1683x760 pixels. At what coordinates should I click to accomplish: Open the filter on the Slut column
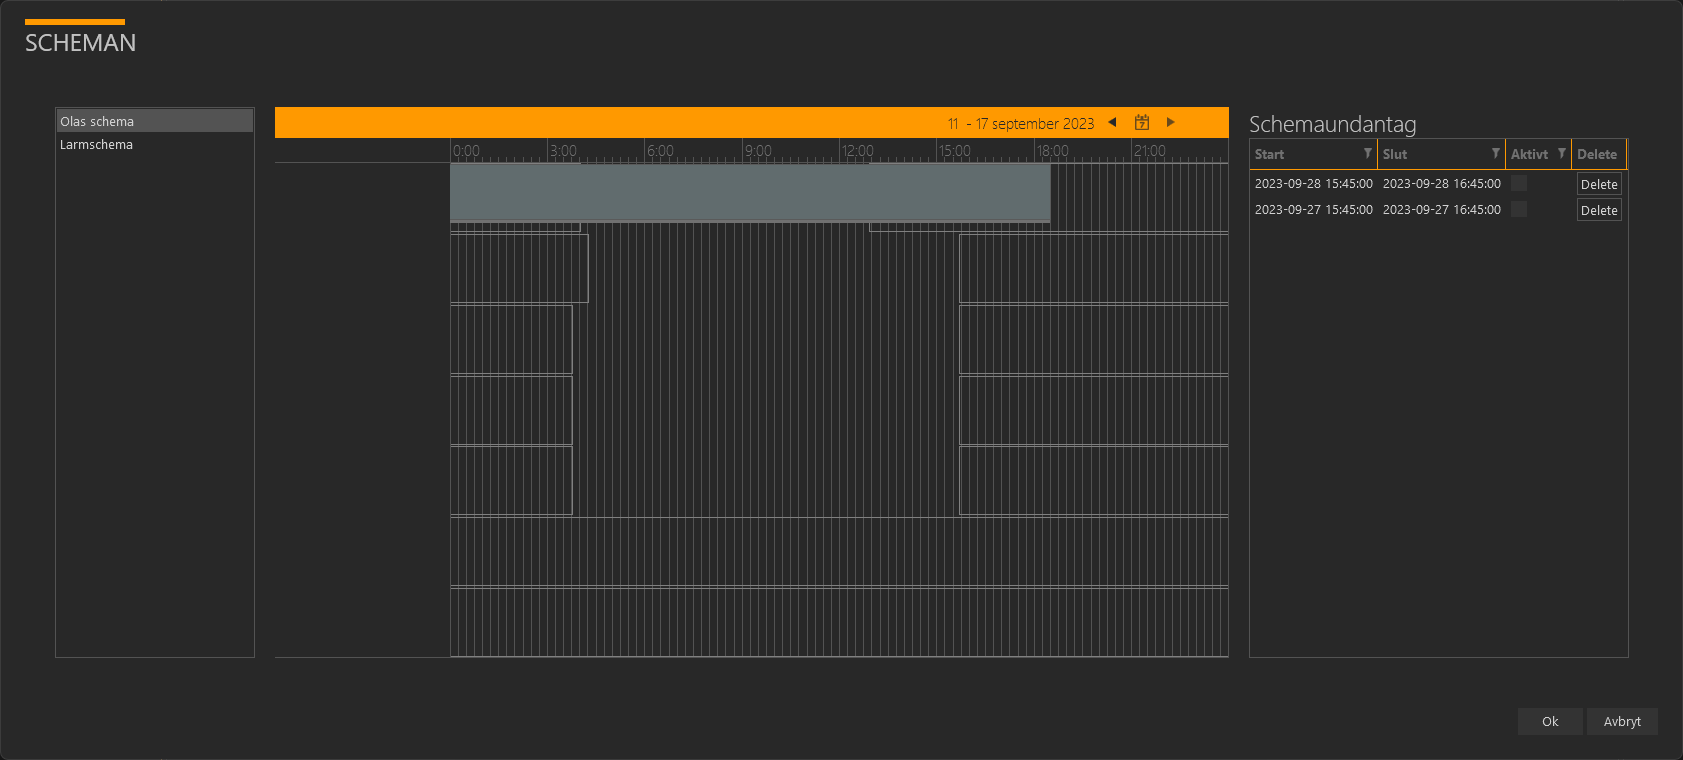click(1495, 154)
